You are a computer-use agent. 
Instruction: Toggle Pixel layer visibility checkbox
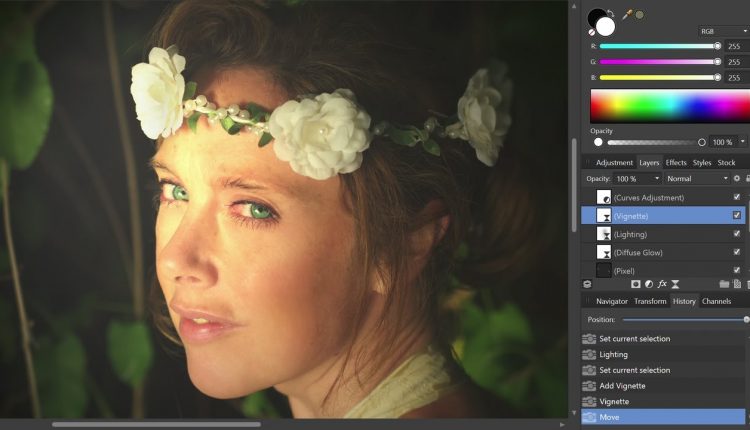[737, 270]
